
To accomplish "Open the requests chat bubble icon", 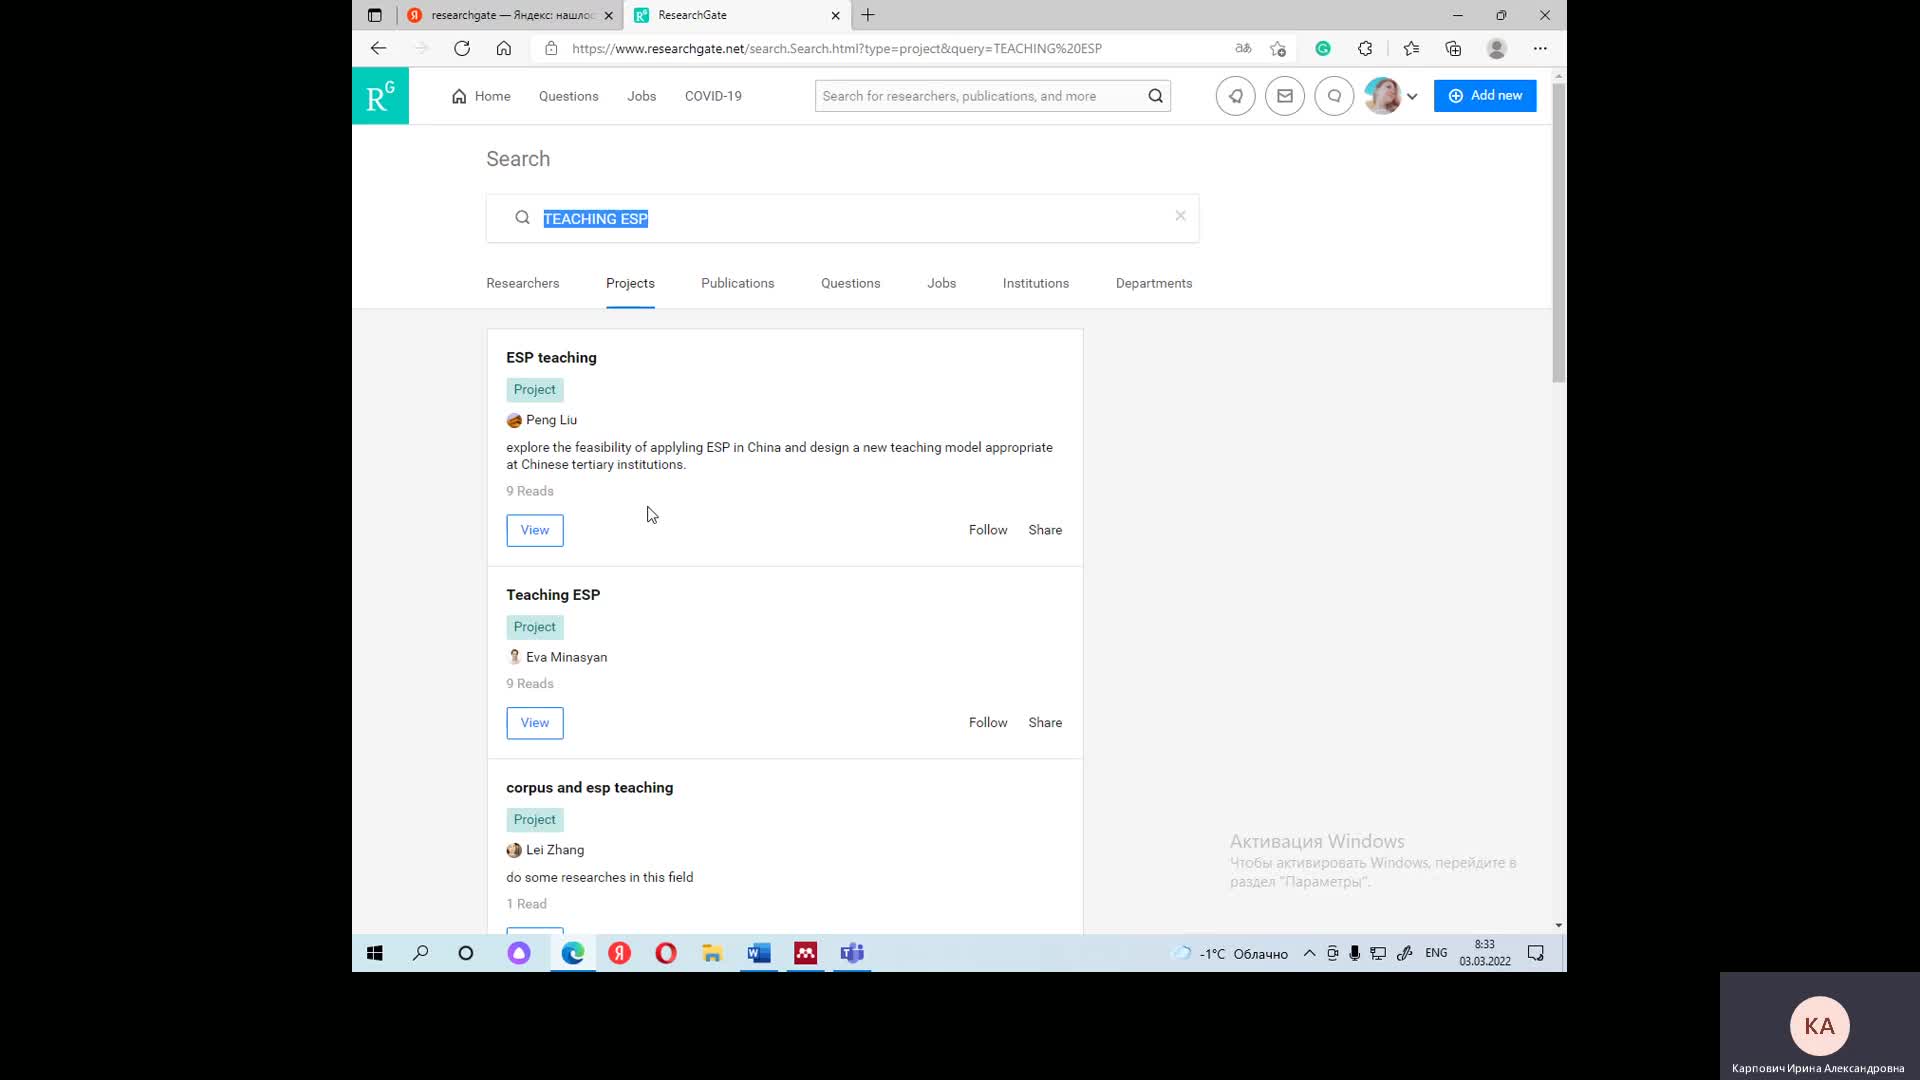I will [1333, 96].
